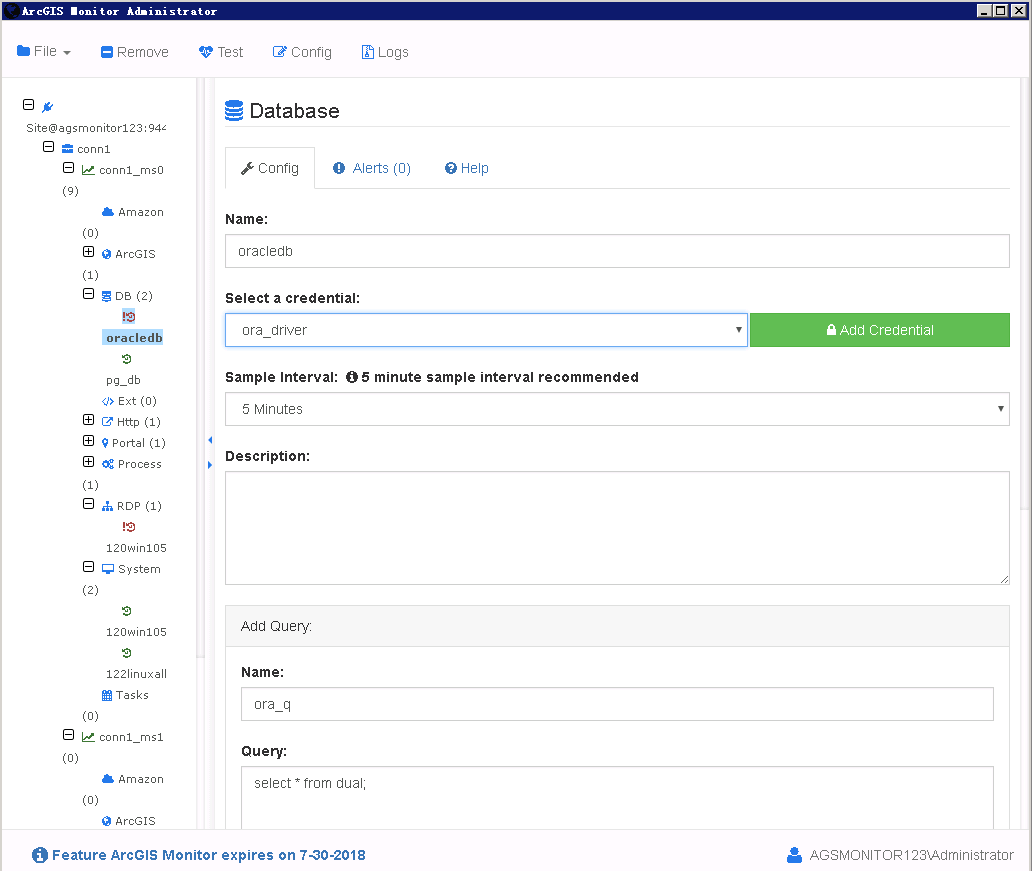Switch to the Help tab
Image resolution: width=1032 pixels, height=871 pixels.
point(467,168)
